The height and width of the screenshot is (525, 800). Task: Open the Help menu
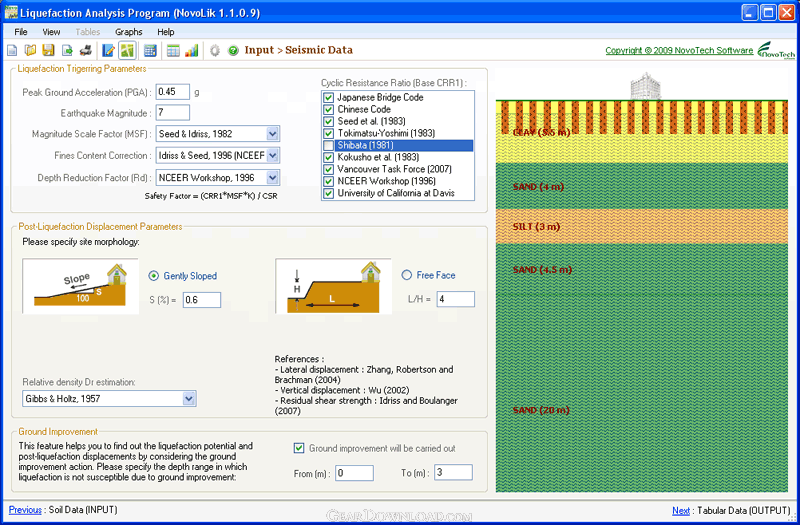click(166, 32)
